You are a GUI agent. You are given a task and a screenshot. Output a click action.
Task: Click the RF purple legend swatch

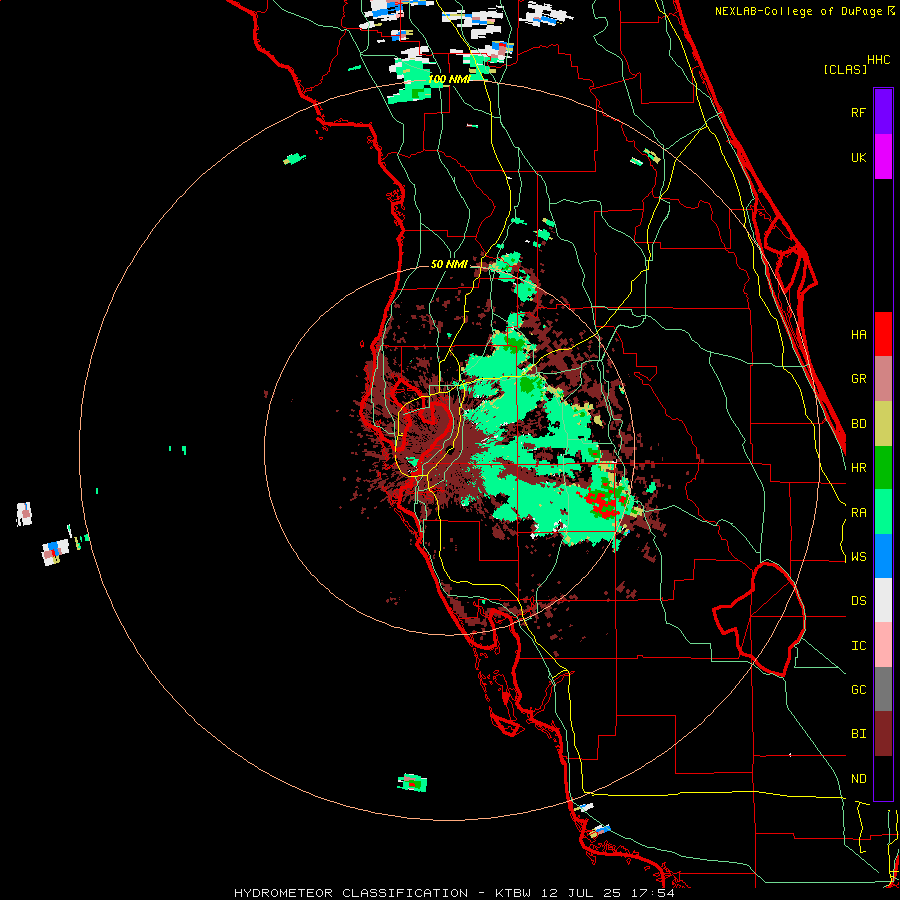point(883,112)
